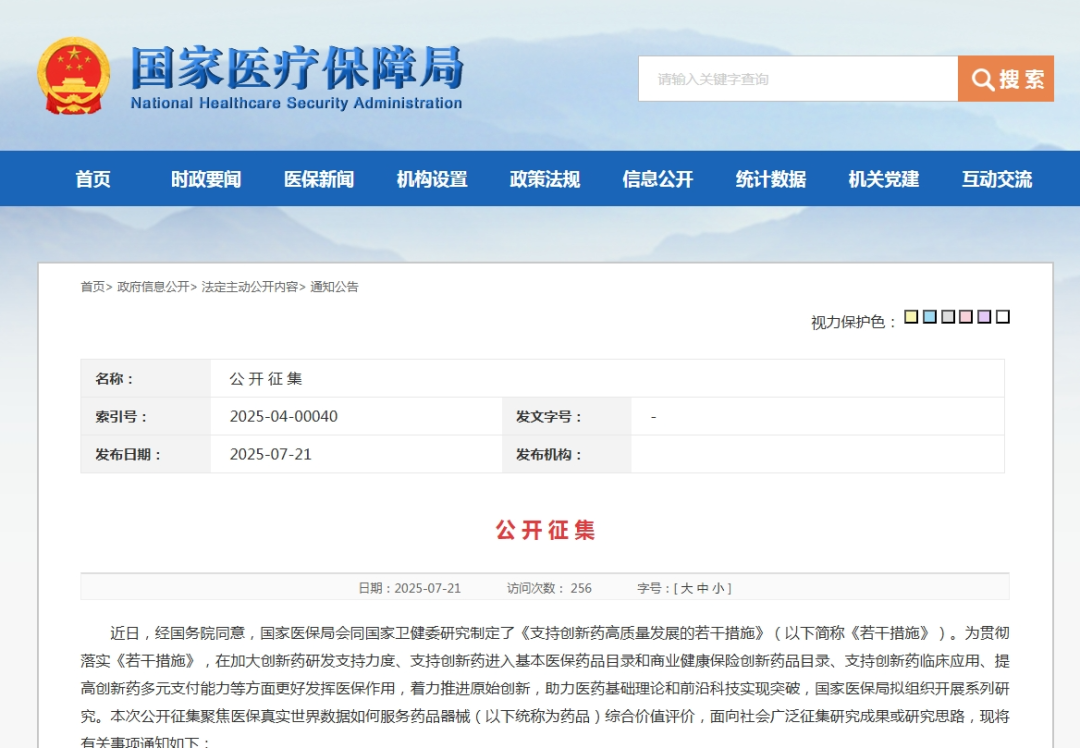Open the 互动交流 navigation menu

click(995, 178)
